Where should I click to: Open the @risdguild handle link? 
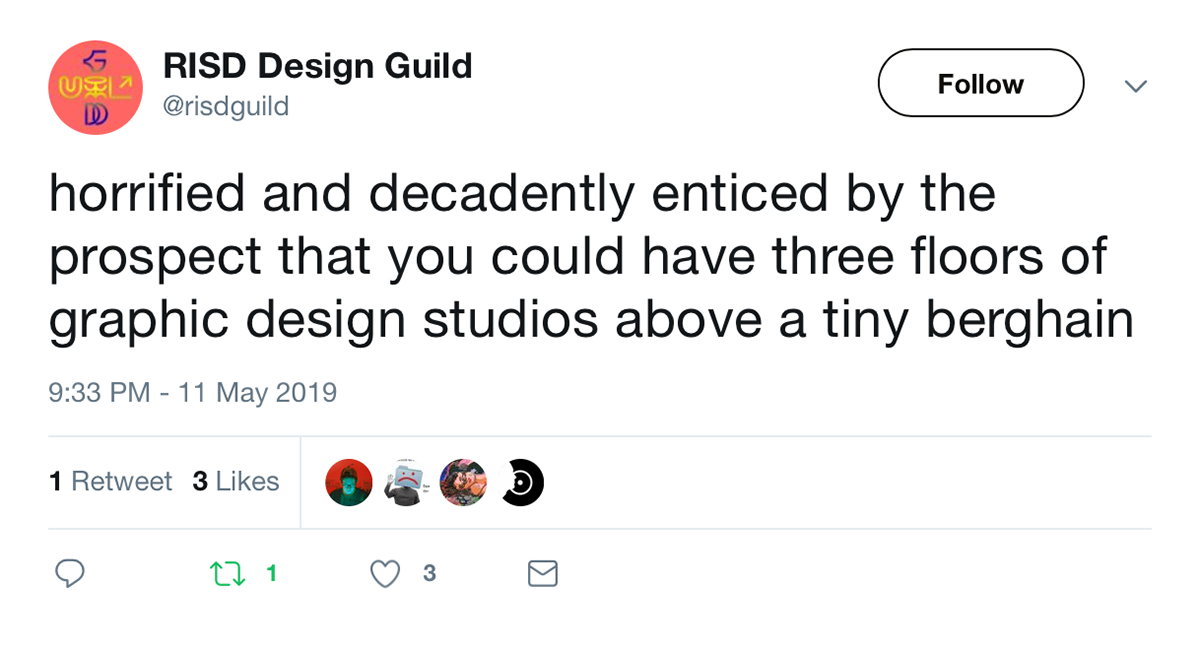pyautogui.click(x=225, y=106)
